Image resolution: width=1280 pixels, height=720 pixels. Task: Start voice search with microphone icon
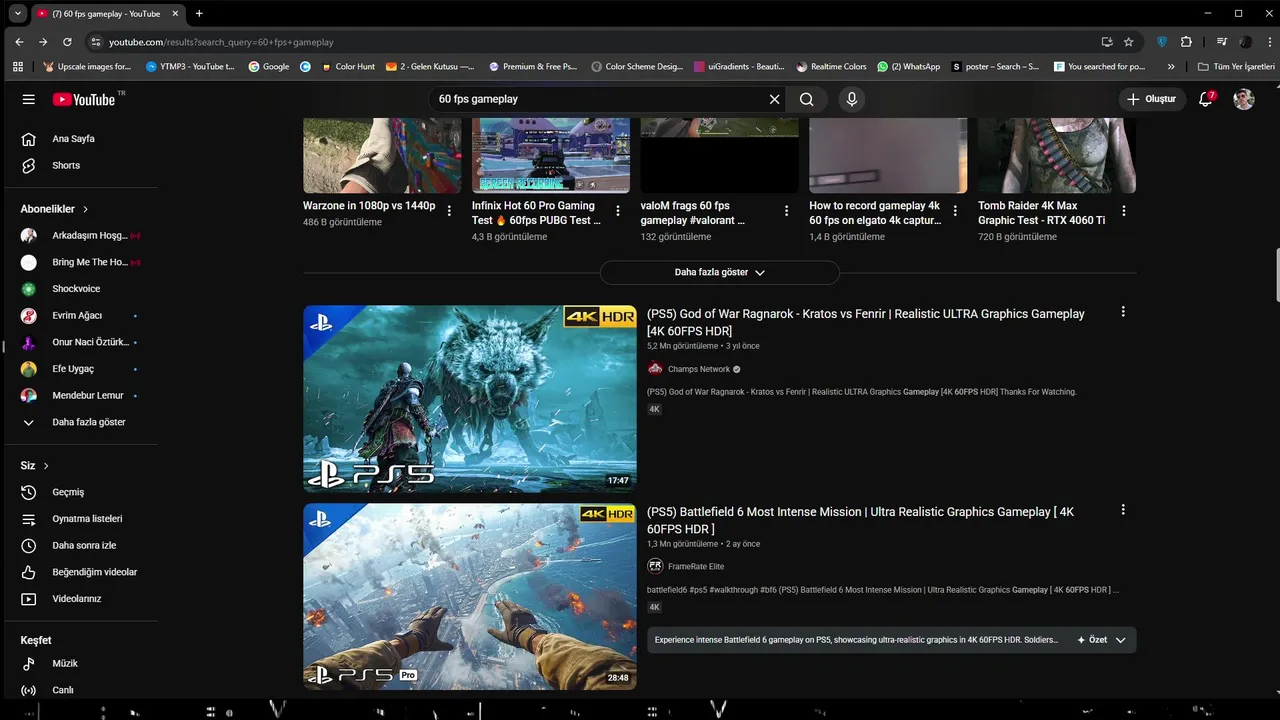852,99
